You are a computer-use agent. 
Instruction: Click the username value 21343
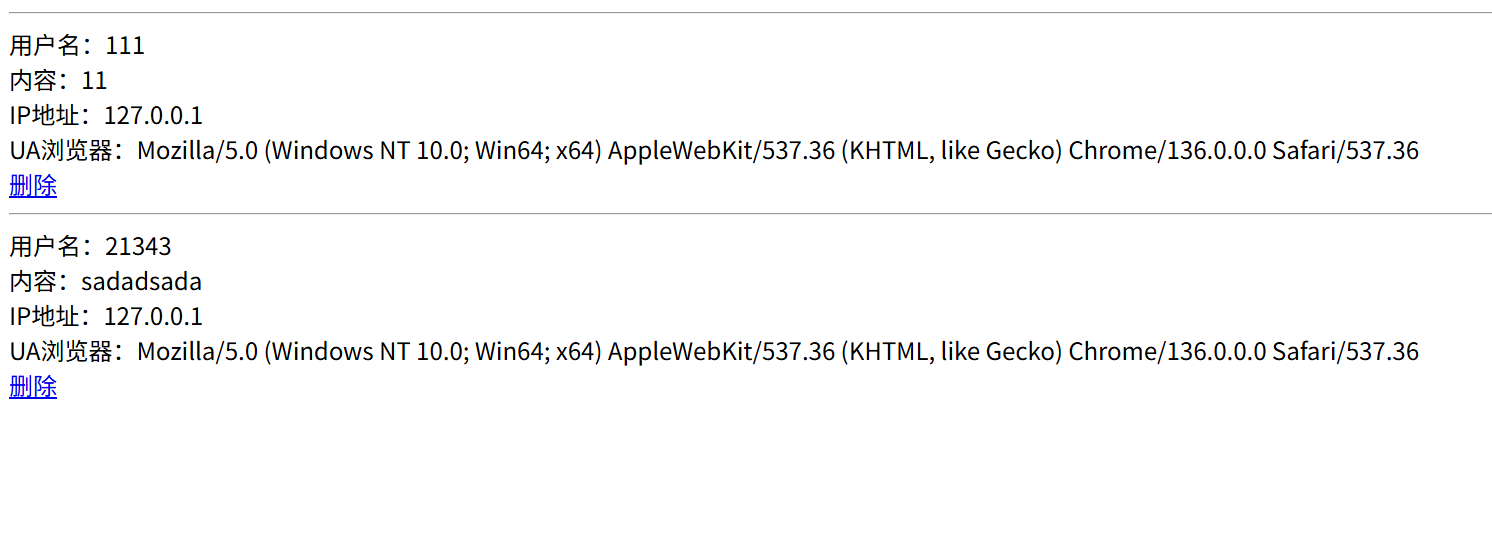click(138, 247)
